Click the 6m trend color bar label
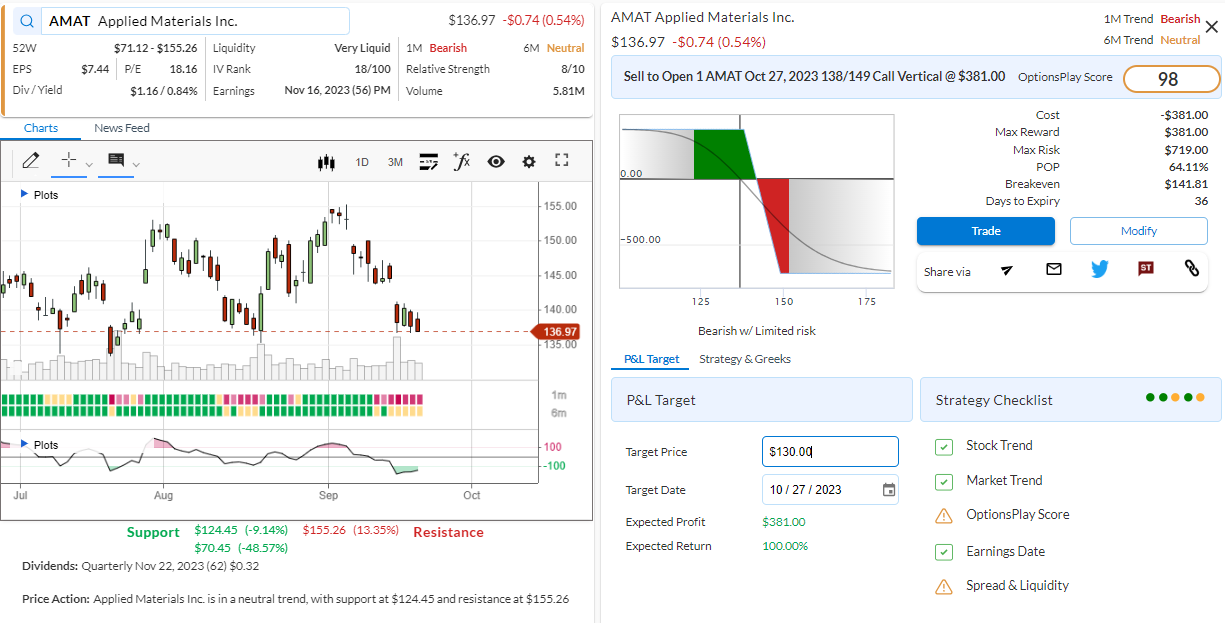This screenshot has height=623, width=1225. 558,413
